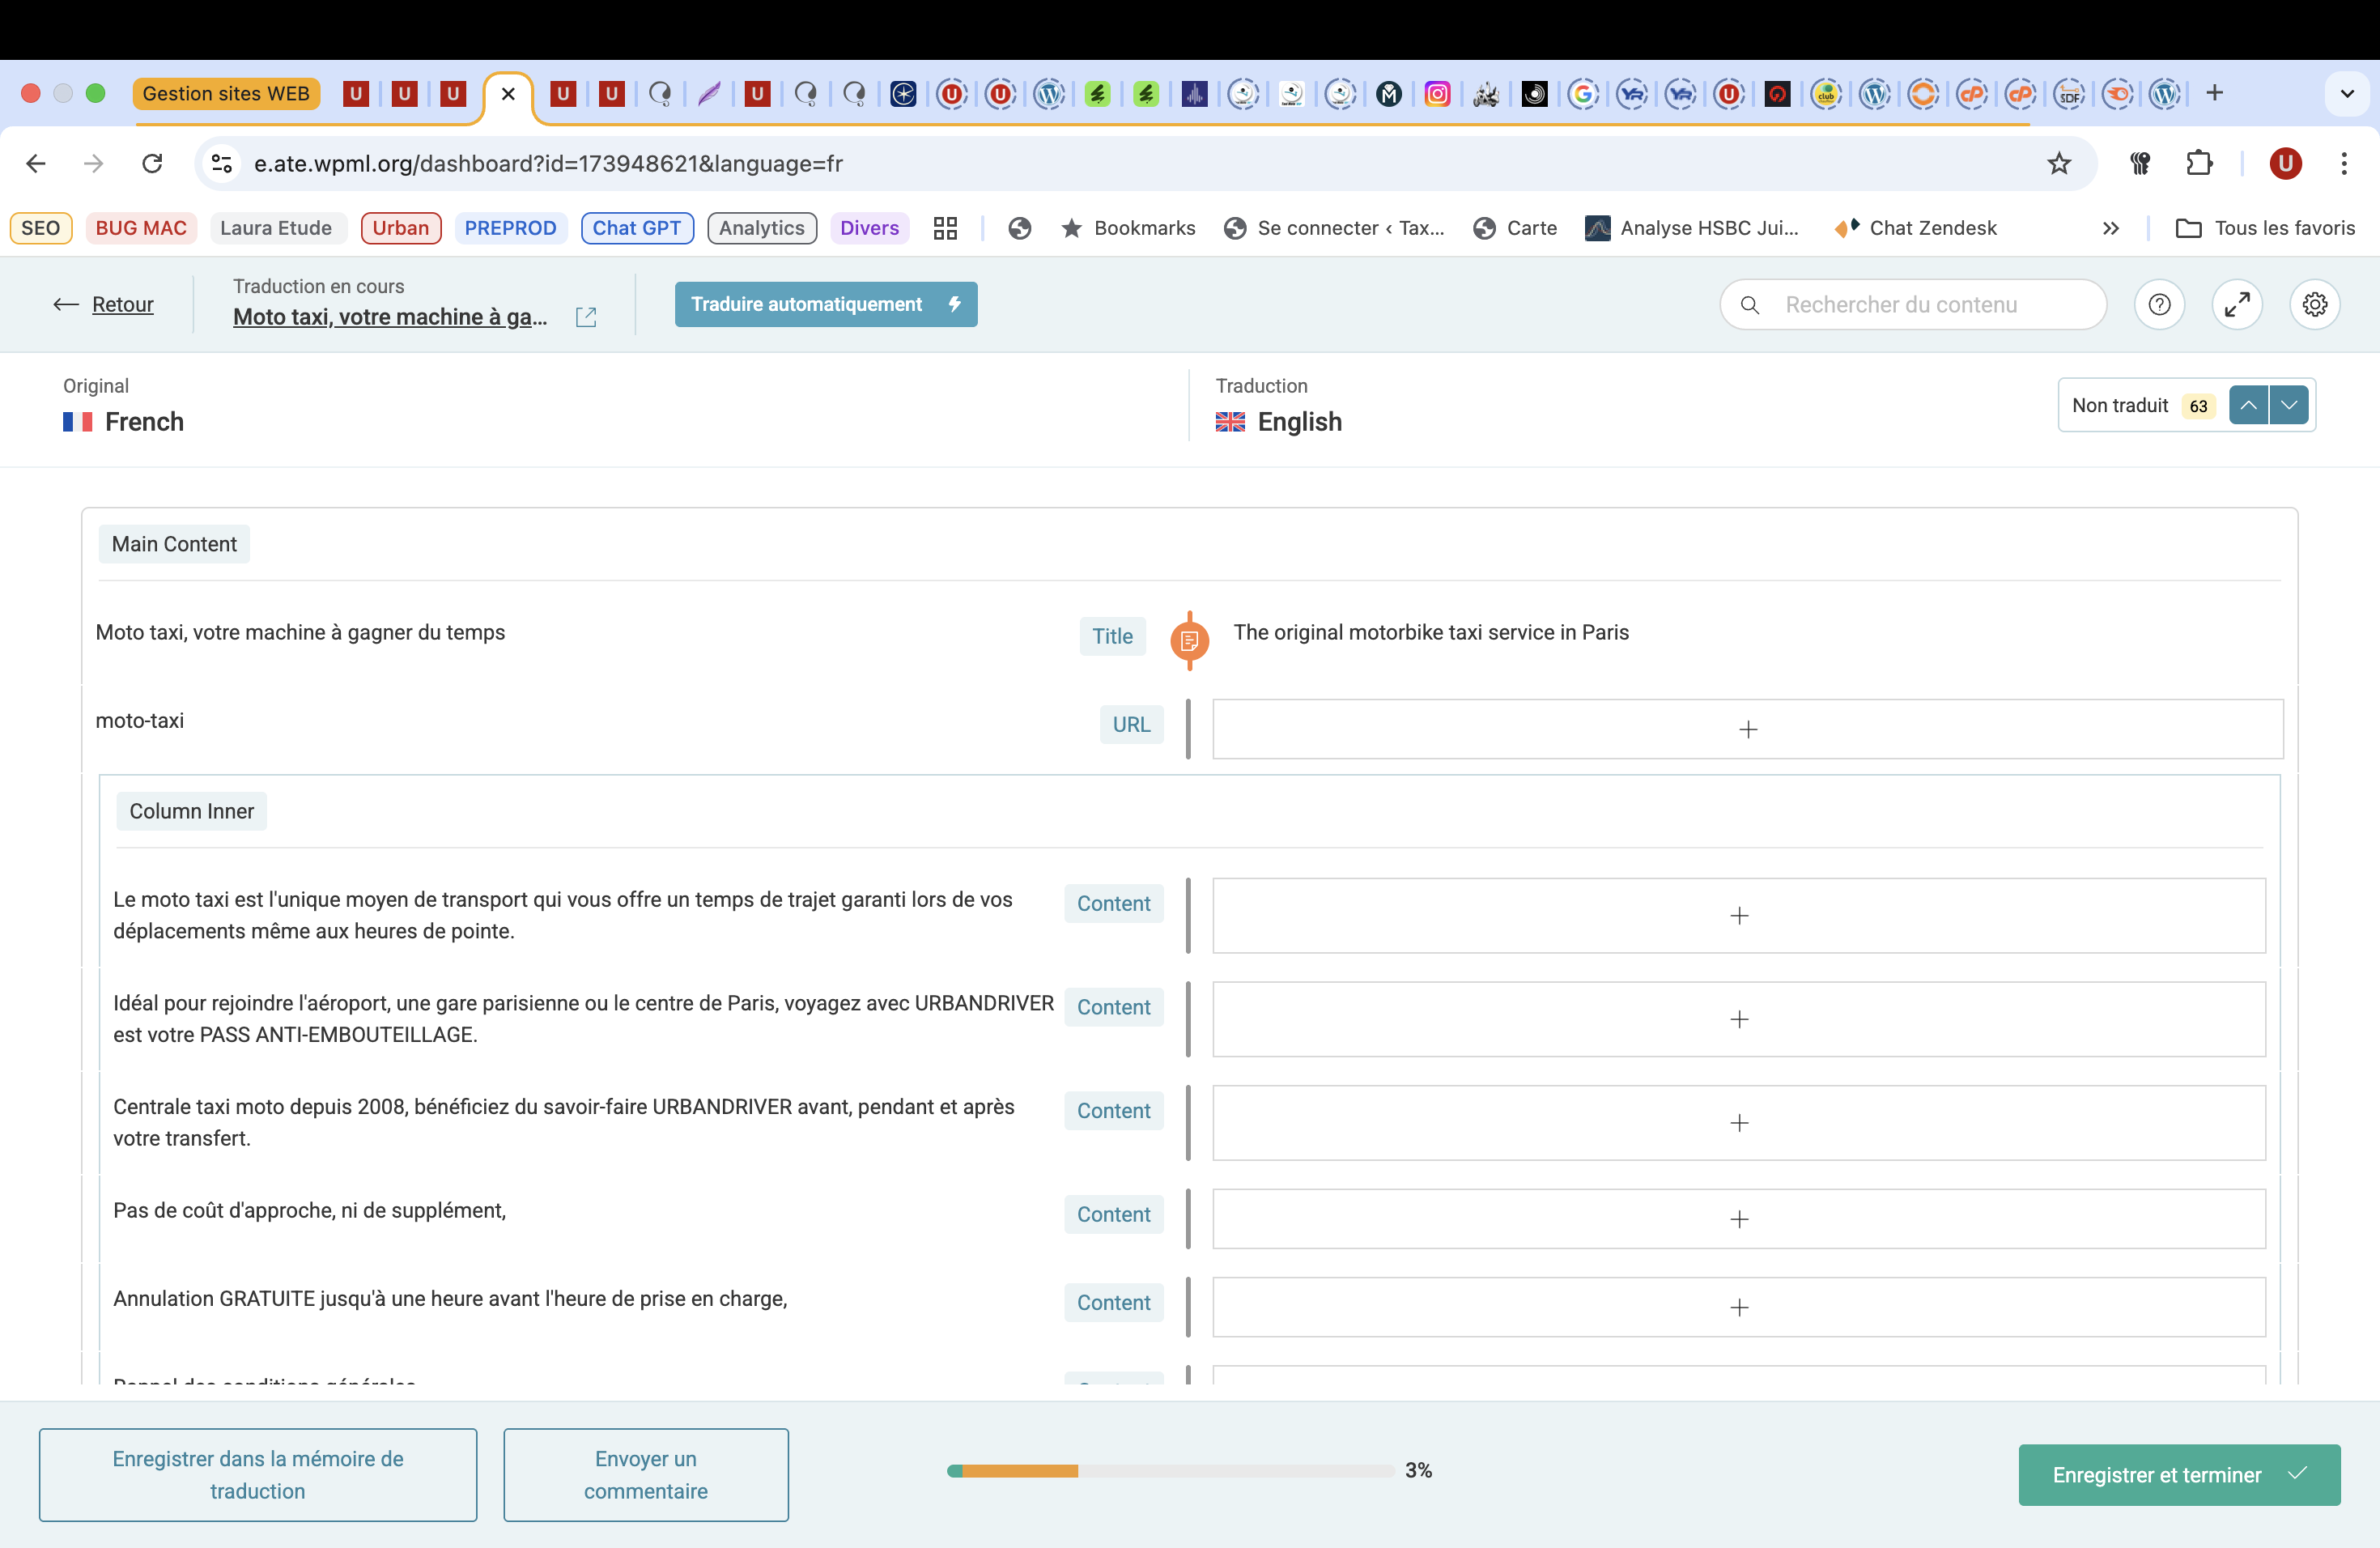Click the orange title translation status icon

[x=1189, y=640]
